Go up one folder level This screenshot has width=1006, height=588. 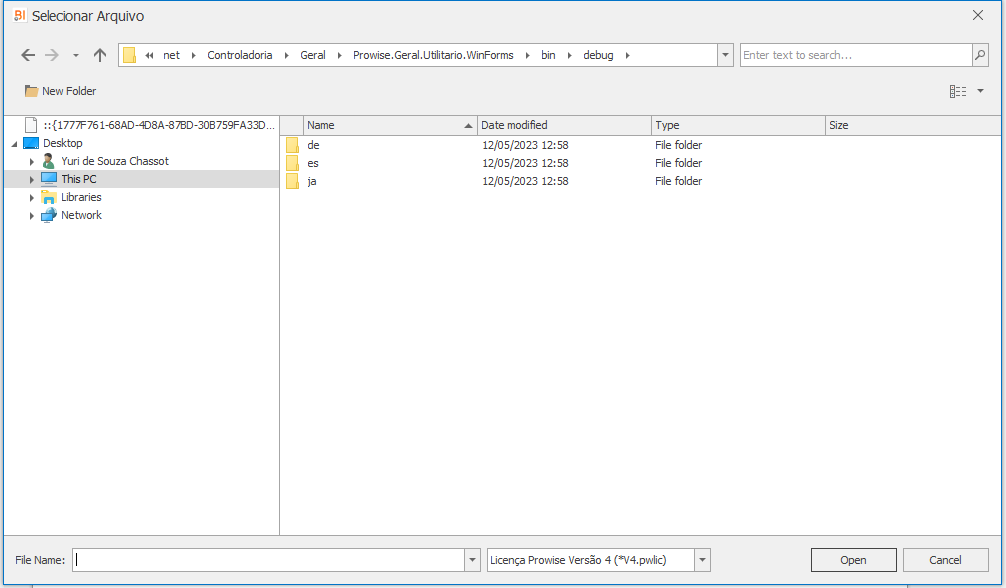pyautogui.click(x=99, y=55)
